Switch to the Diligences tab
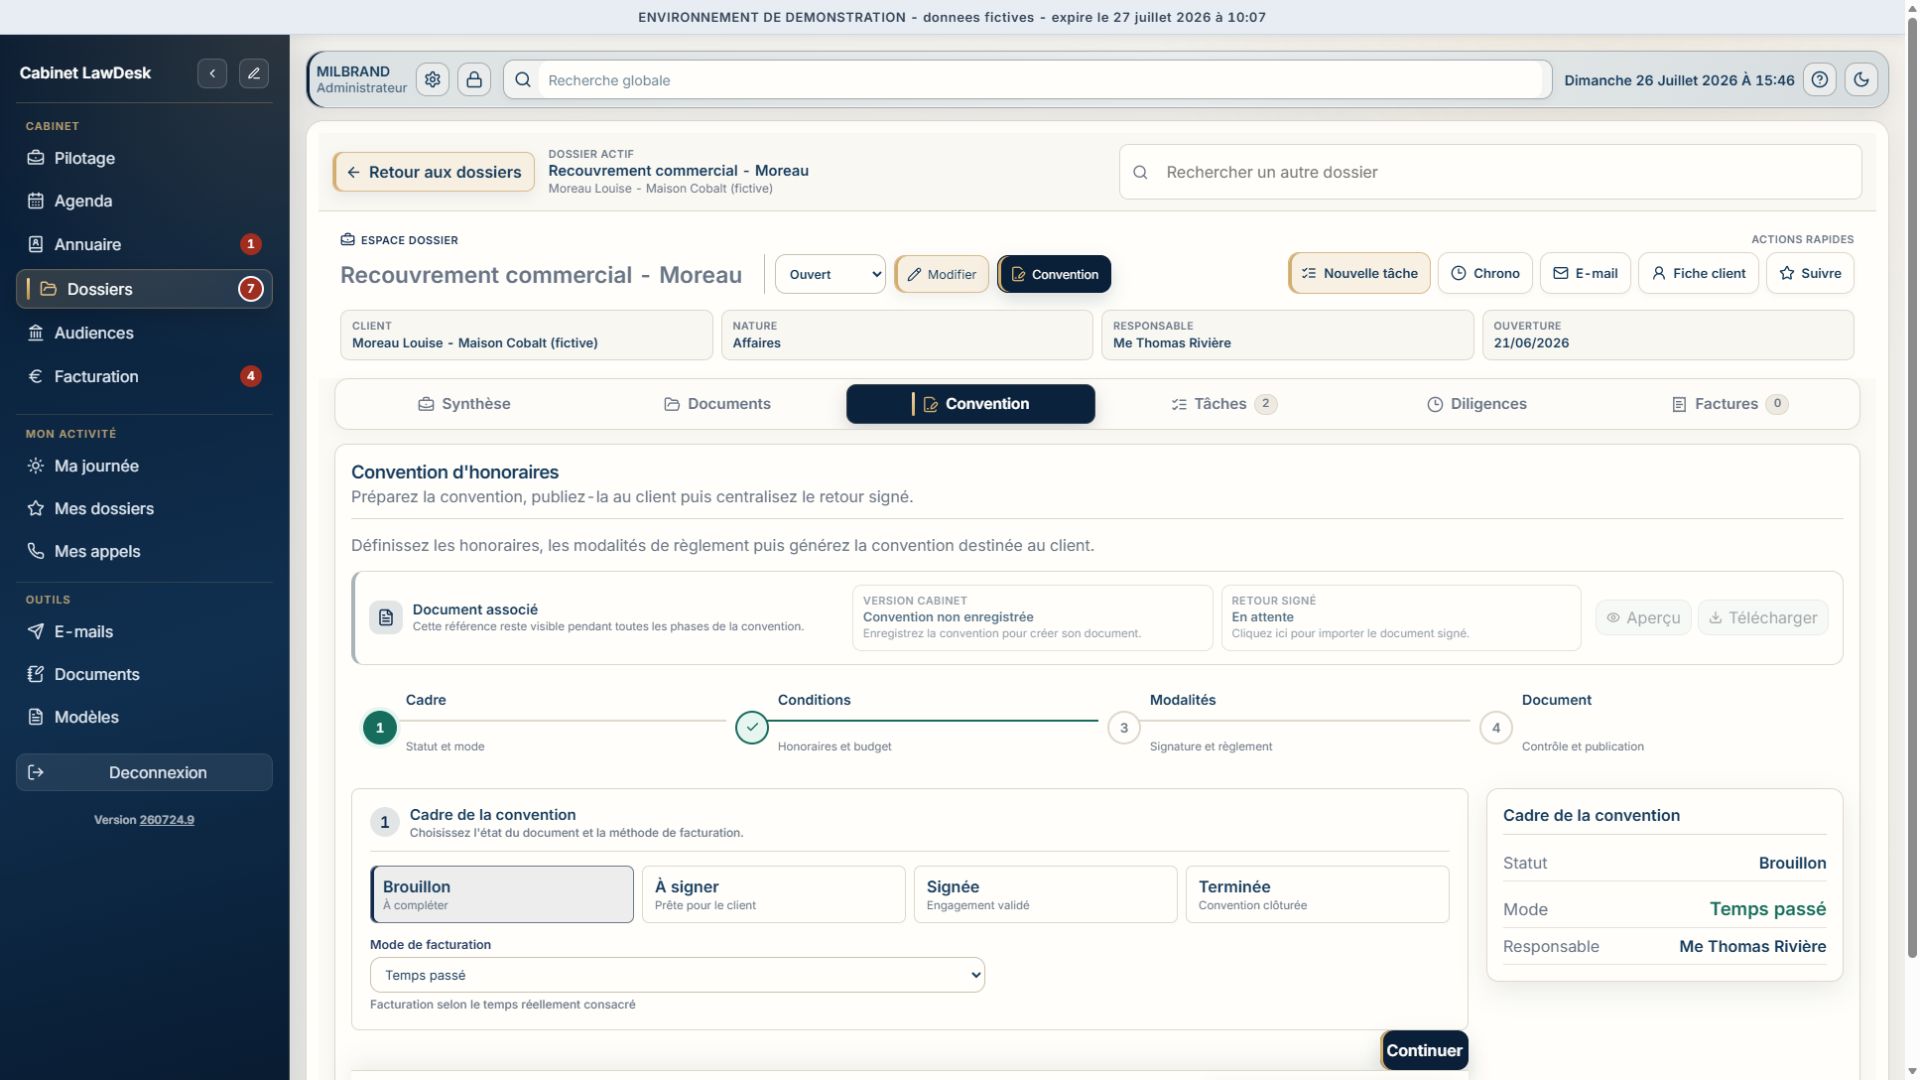Image resolution: width=1920 pixels, height=1080 pixels. (x=1477, y=404)
